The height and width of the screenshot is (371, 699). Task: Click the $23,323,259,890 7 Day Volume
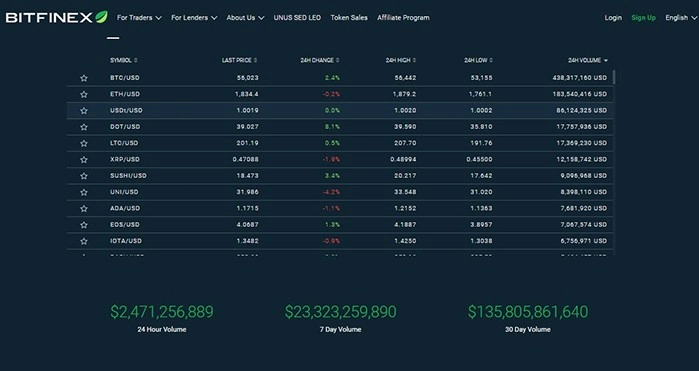pos(341,312)
